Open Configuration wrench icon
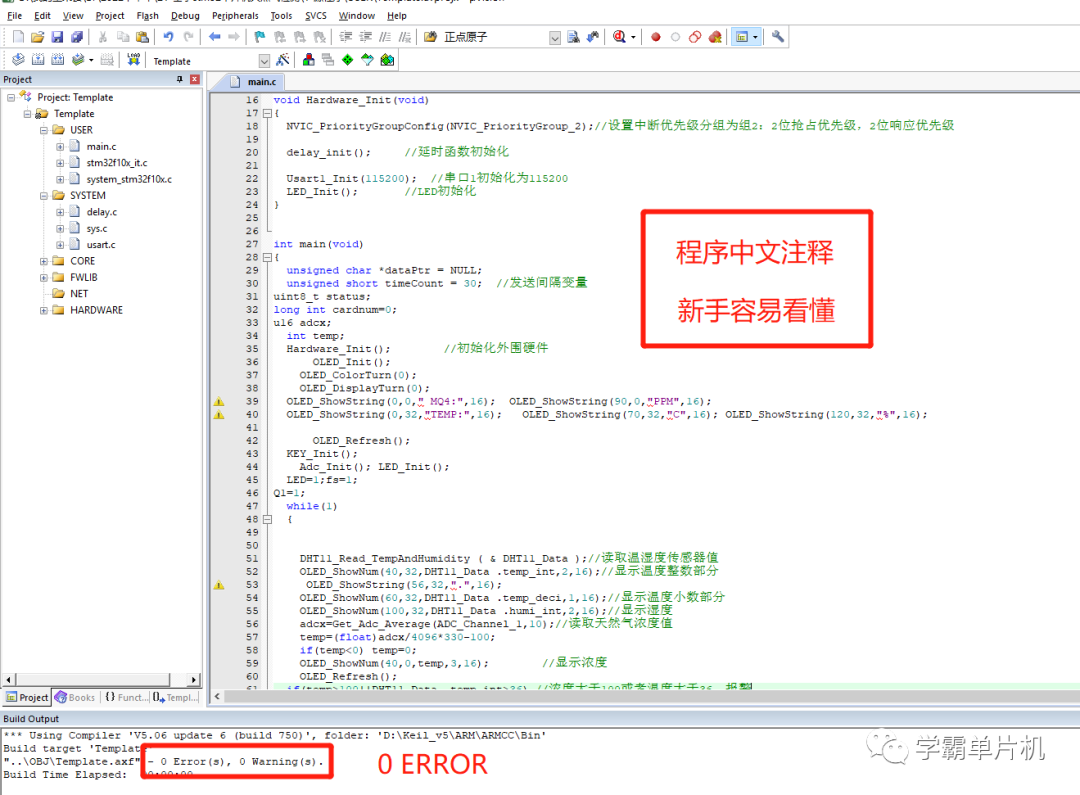This screenshot has width=1080, height=795. (778, 37)
